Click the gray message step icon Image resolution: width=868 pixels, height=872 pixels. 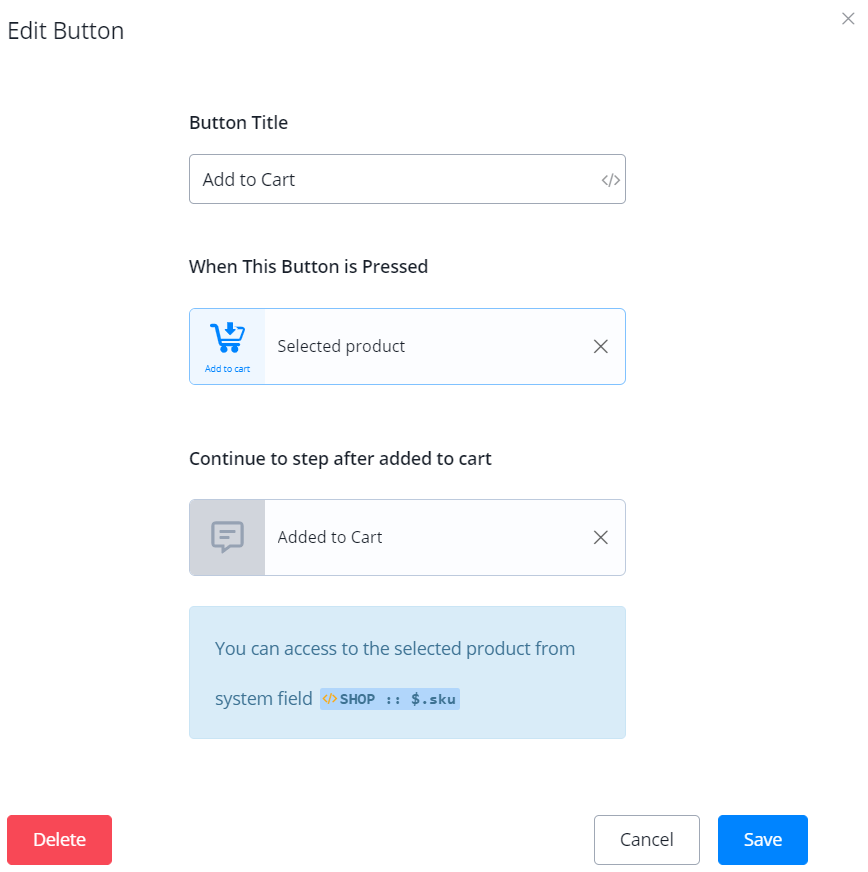[x=227, y=537]
